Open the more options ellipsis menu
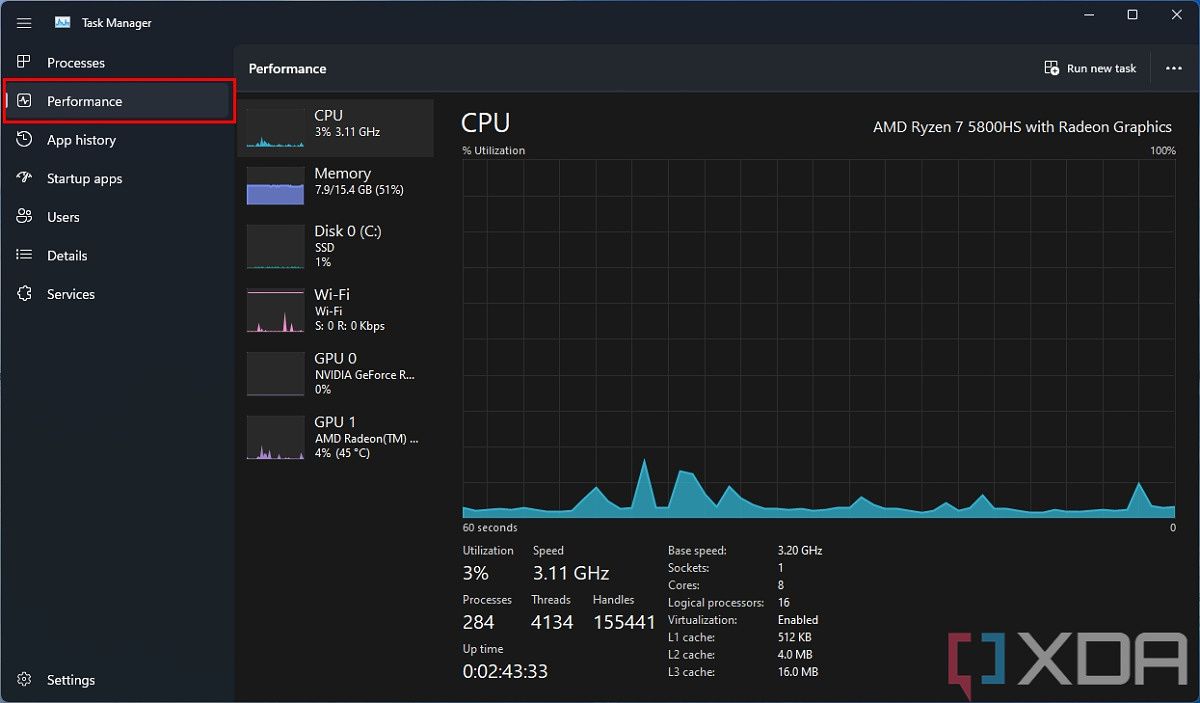 (x=1173, y=67)
